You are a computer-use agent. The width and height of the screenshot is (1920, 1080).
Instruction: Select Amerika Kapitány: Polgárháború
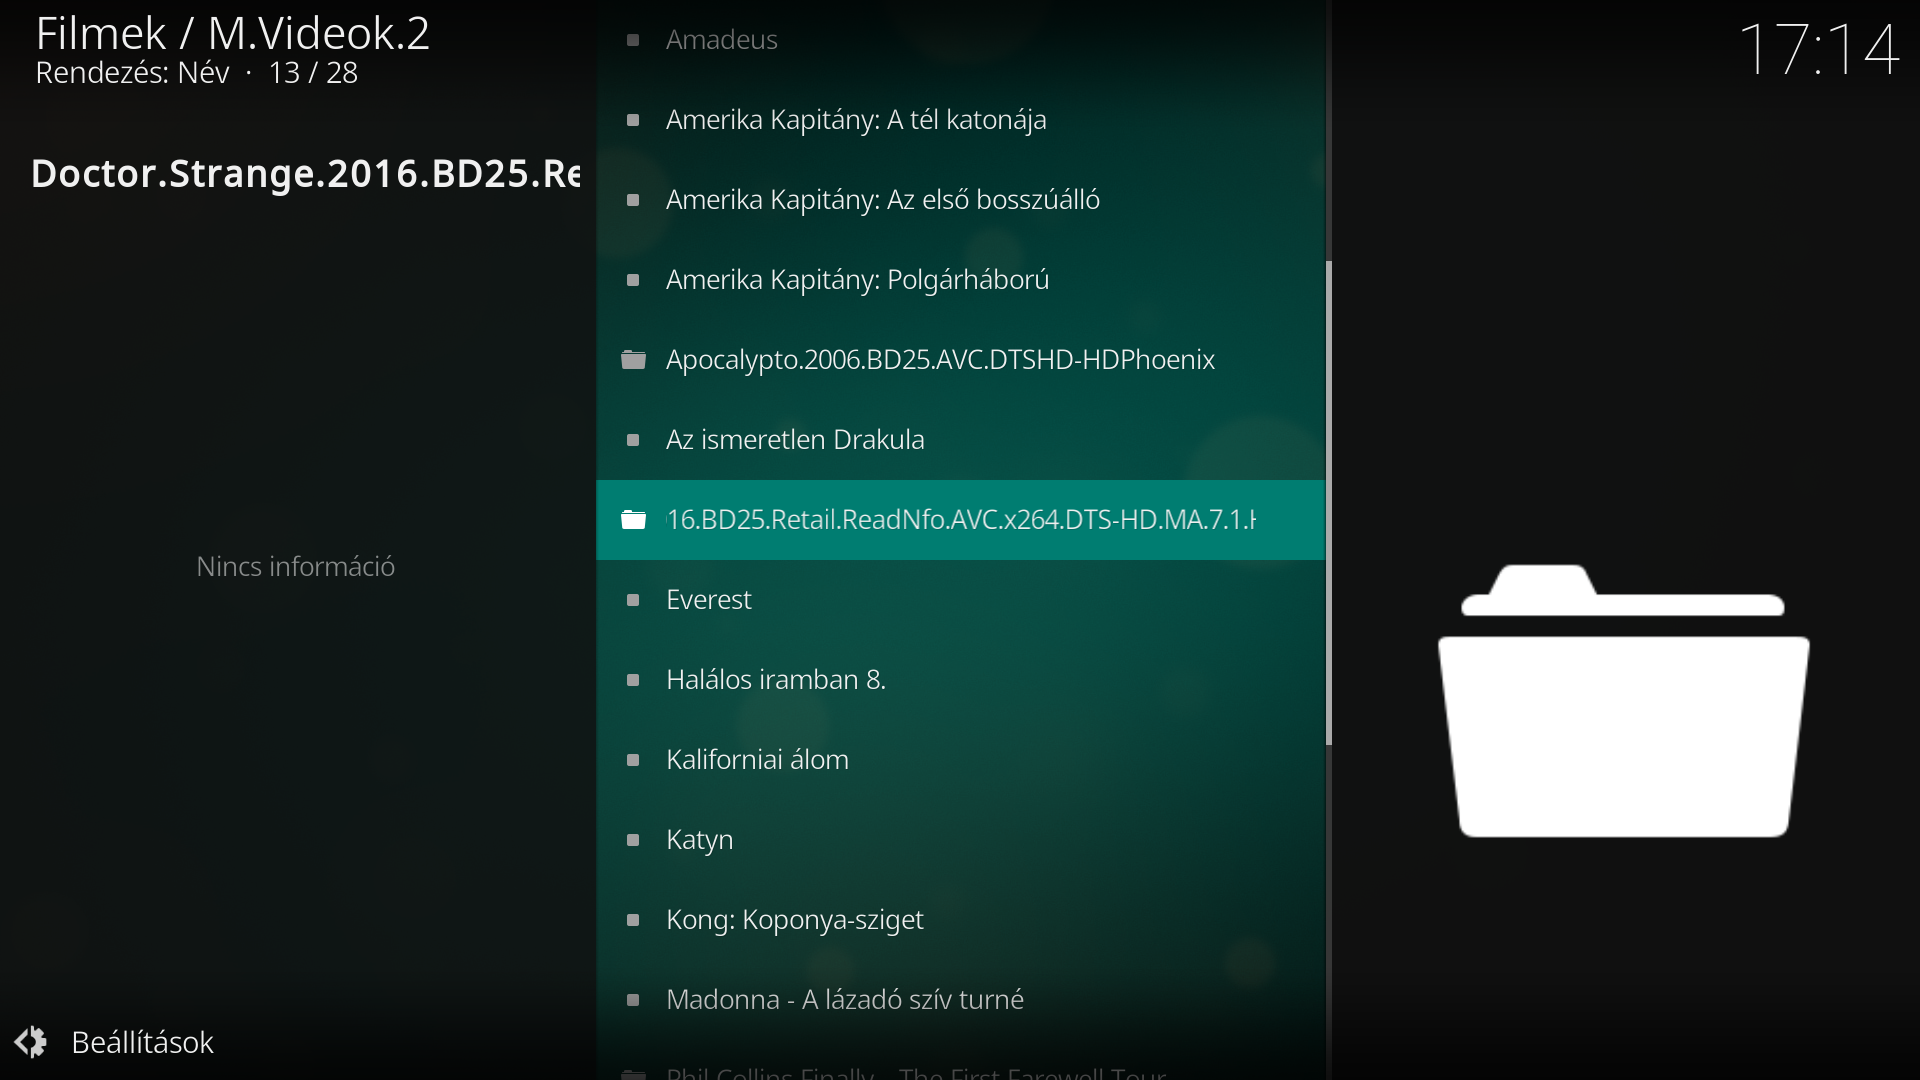coord(960,280)
